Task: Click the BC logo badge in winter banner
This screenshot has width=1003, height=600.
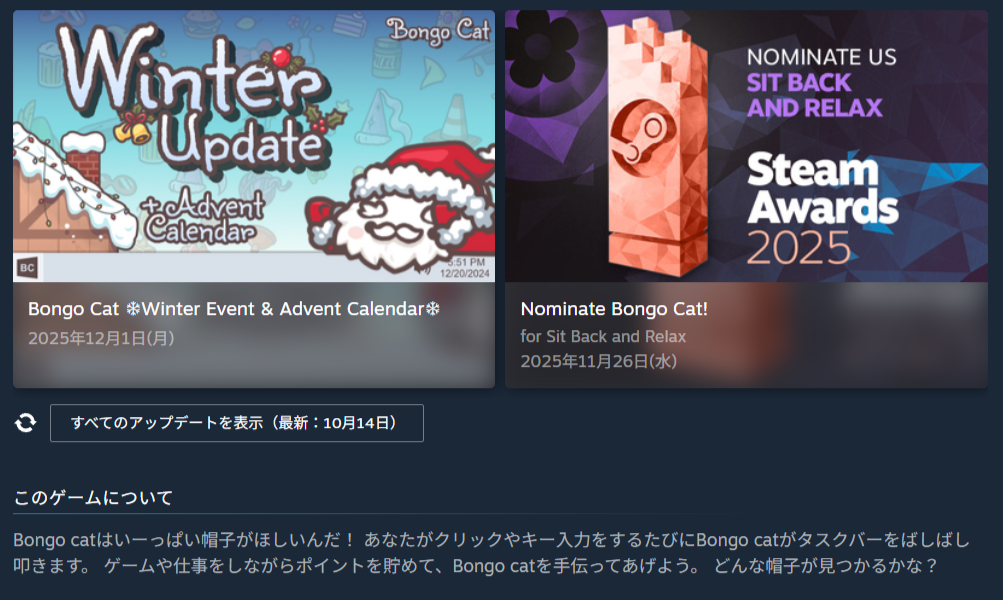Action: point(27,267)
